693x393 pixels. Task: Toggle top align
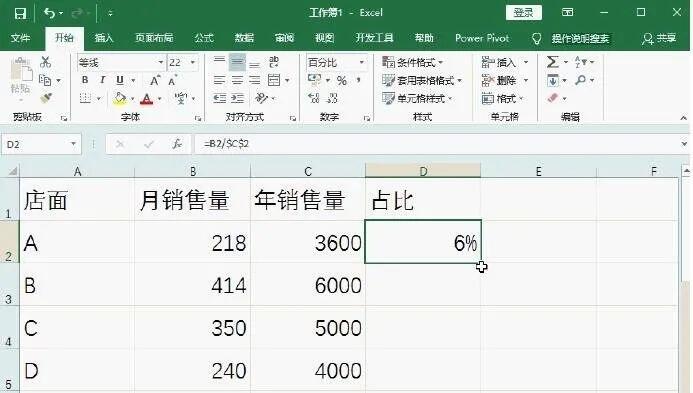point(219,62)
